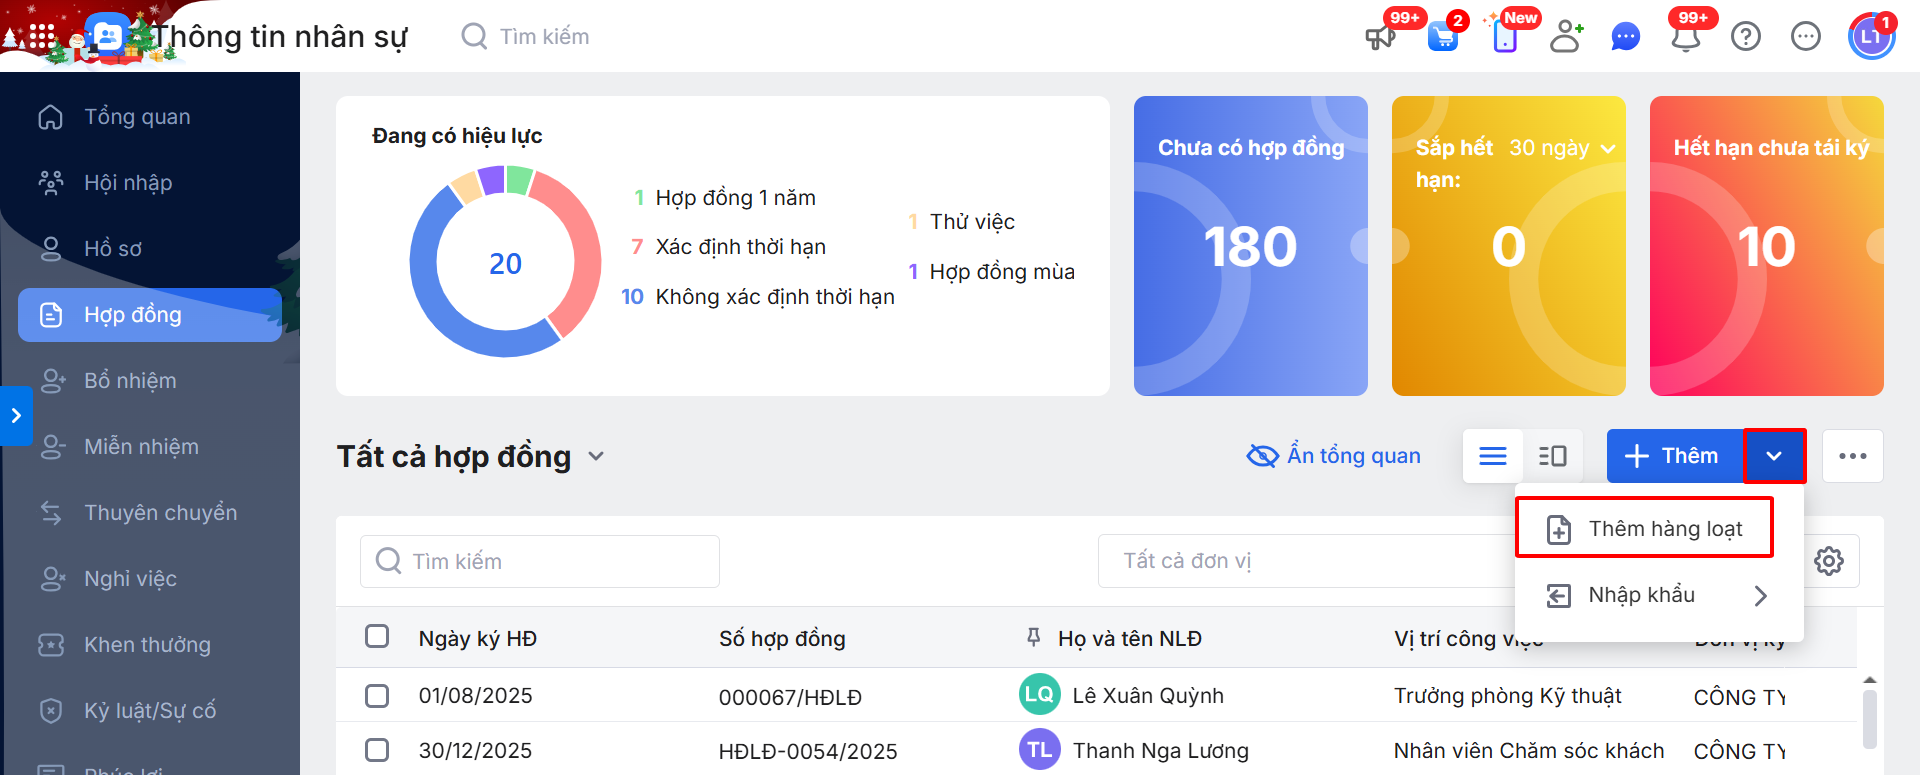The image size is (1920, 775).
Task: Click the Thêm add contract button
Action: coord(1675,456)
